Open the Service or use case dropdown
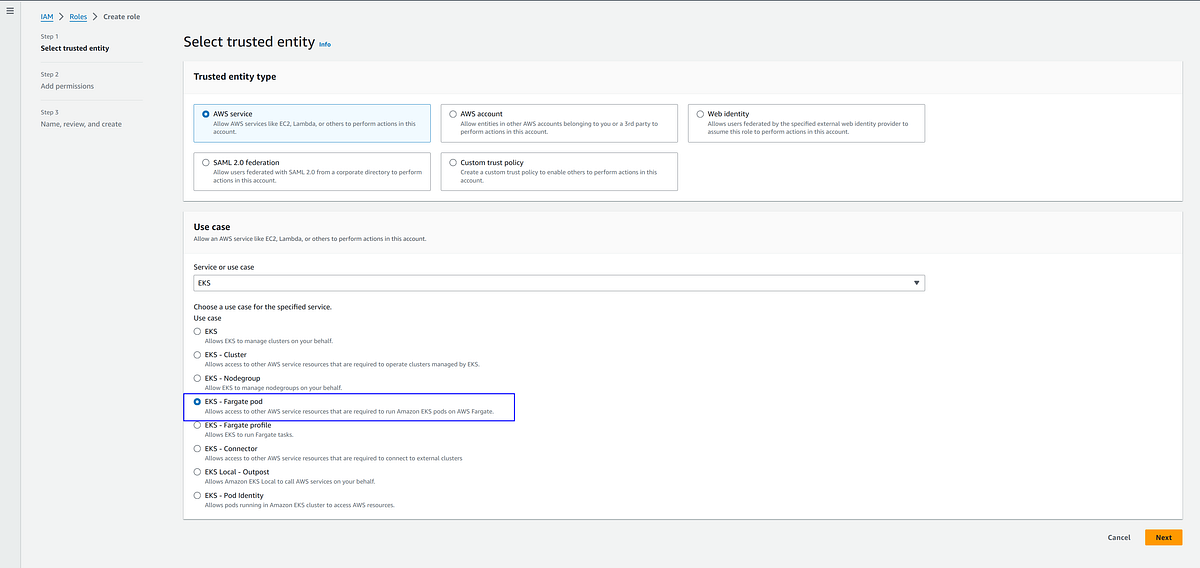Image resolution: width=1200 pixels, height=568 pixels. tap(559, 283)
